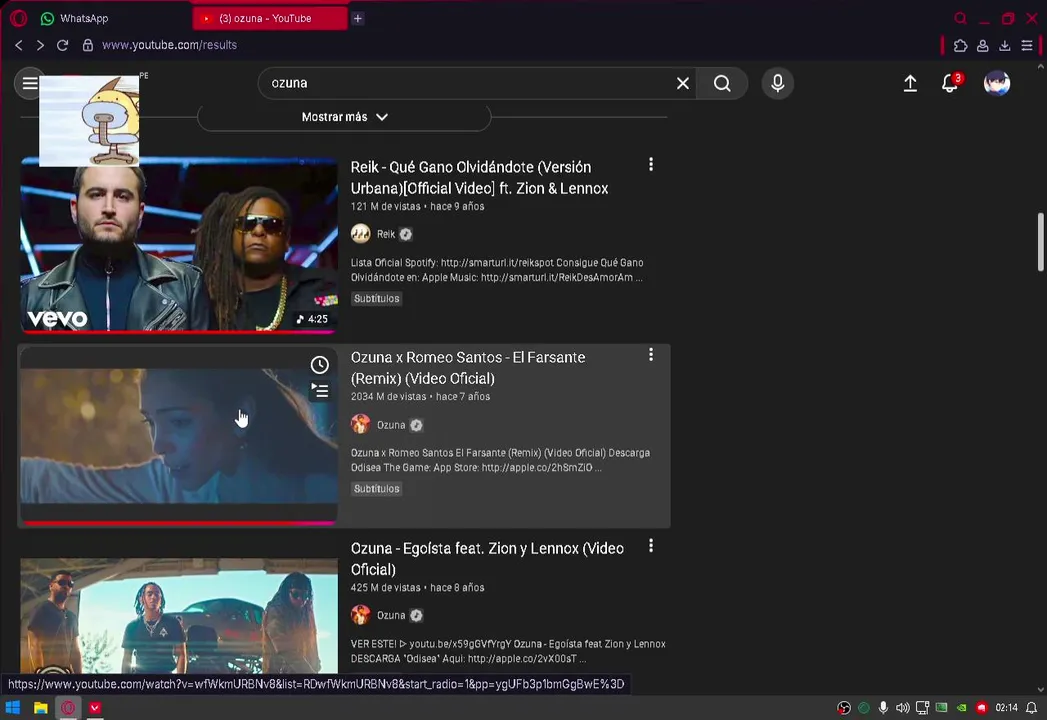Open OBS tray icon
The image size is (1047, 720).
pos(844,708)
